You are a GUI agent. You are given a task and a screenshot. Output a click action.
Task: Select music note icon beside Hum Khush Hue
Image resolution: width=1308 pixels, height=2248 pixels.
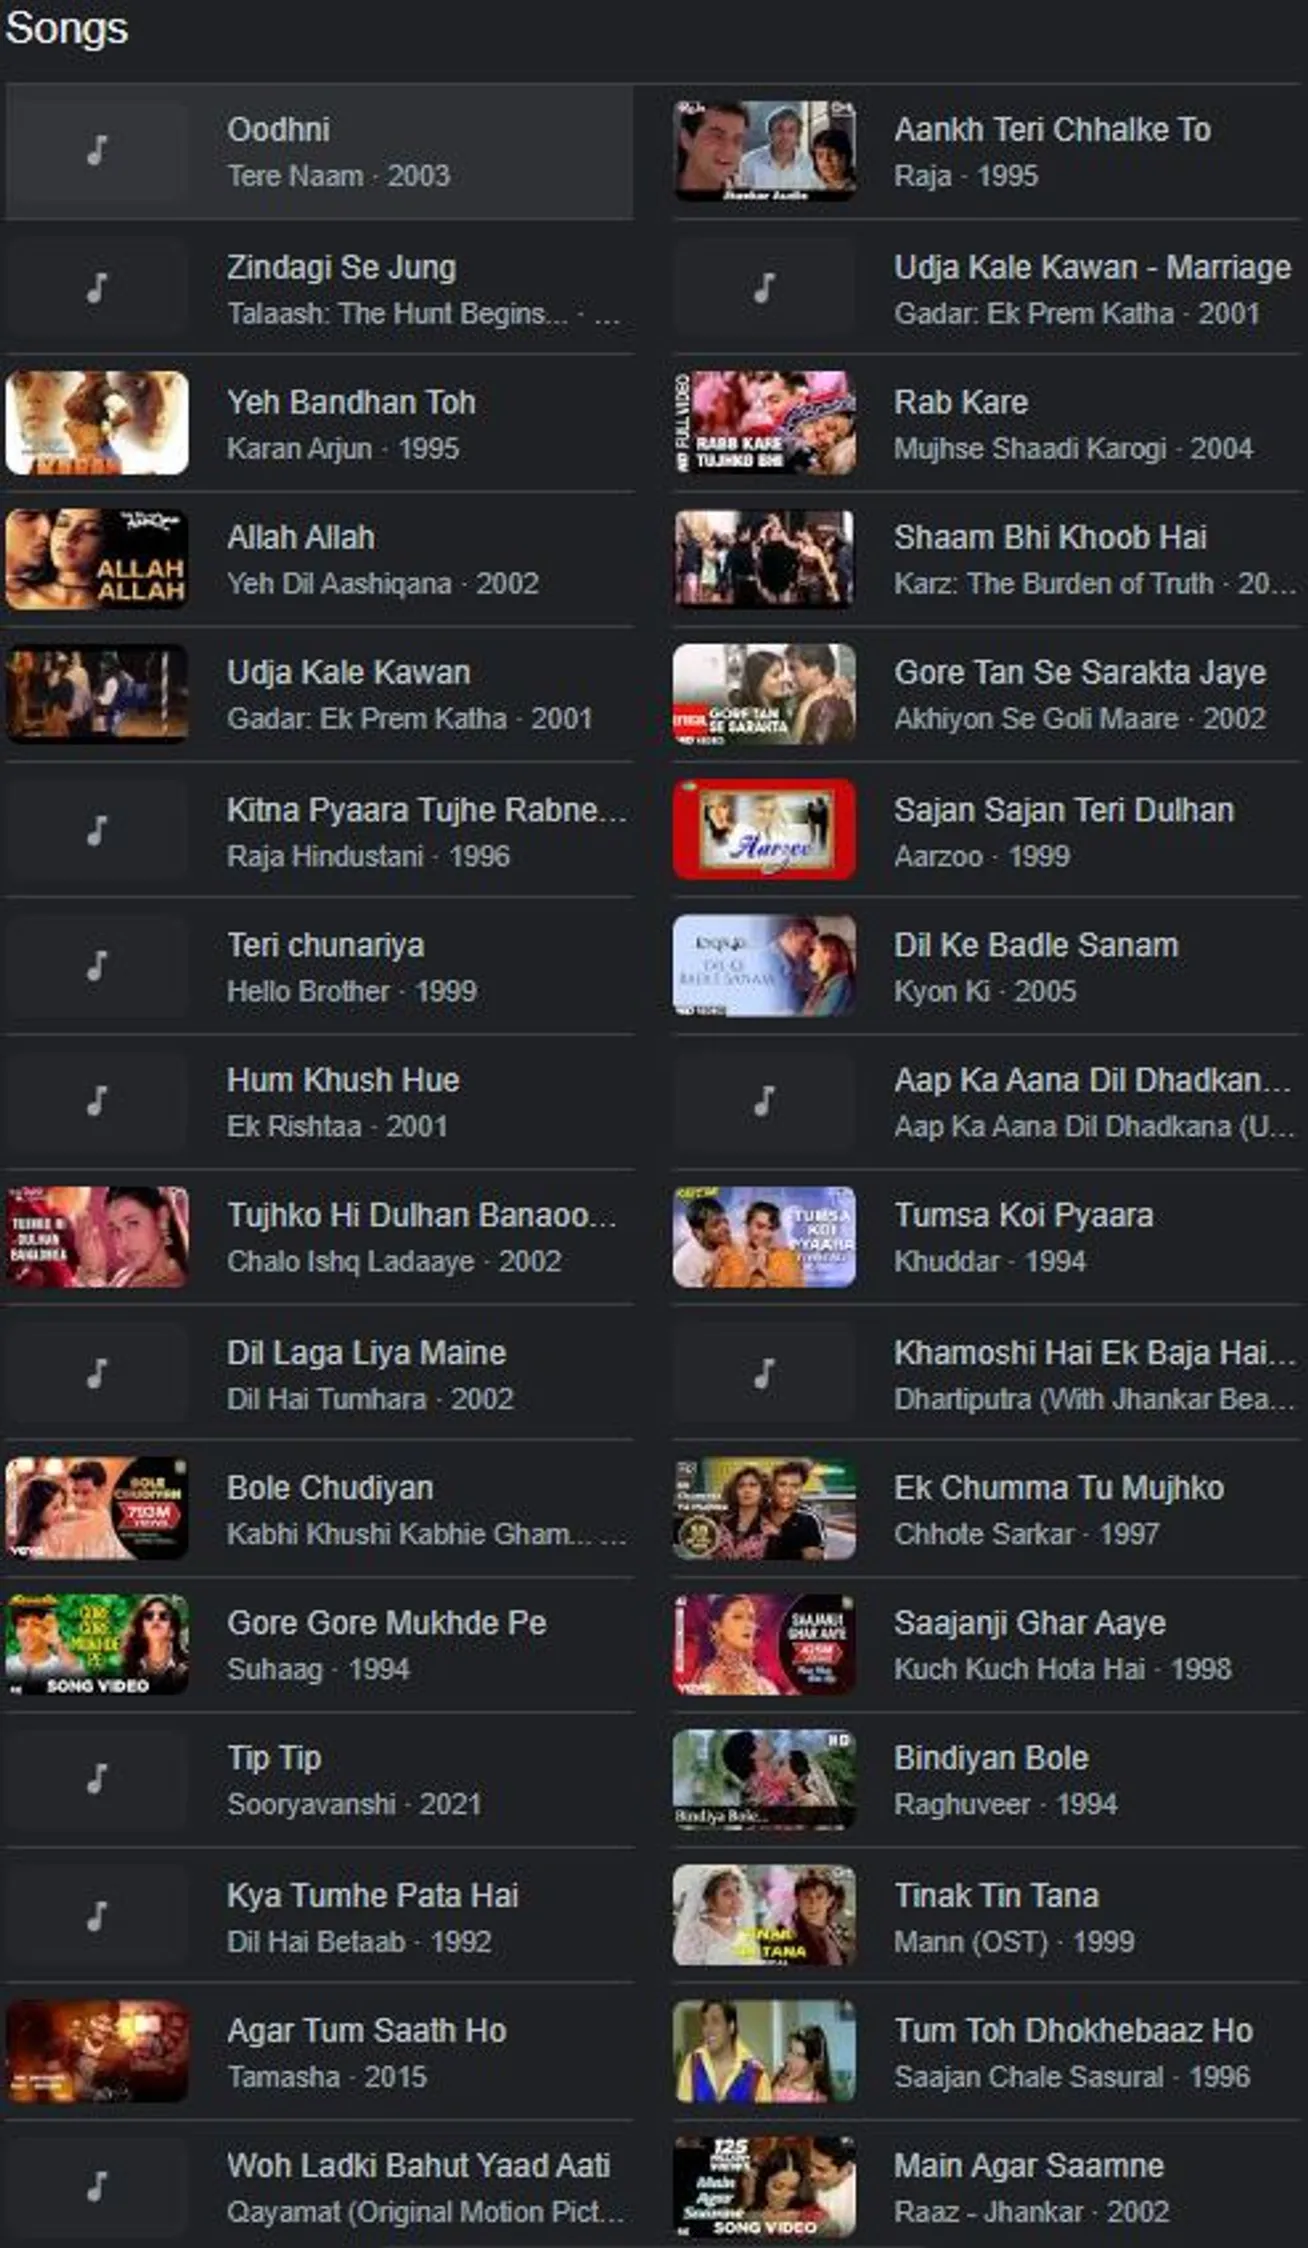pos(97,1101)
